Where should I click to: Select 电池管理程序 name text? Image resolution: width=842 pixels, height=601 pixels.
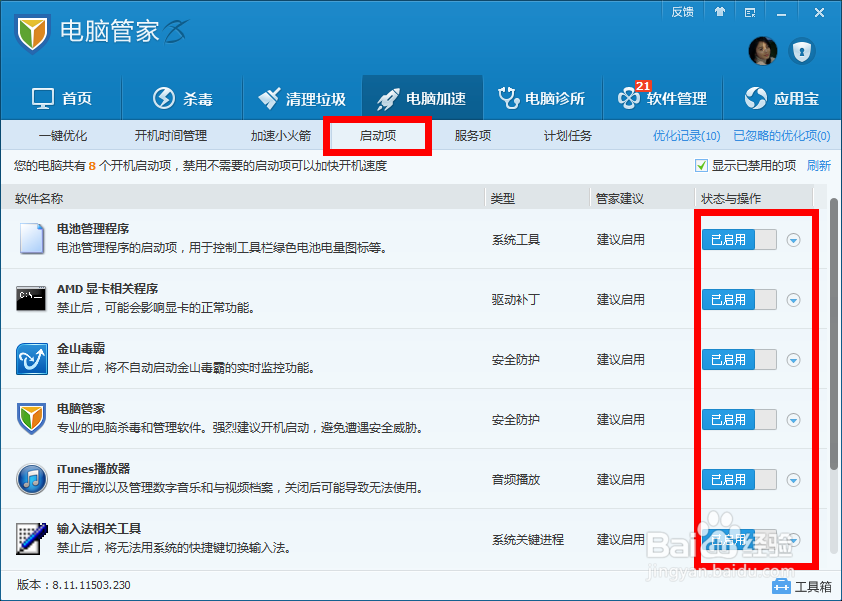93,229
